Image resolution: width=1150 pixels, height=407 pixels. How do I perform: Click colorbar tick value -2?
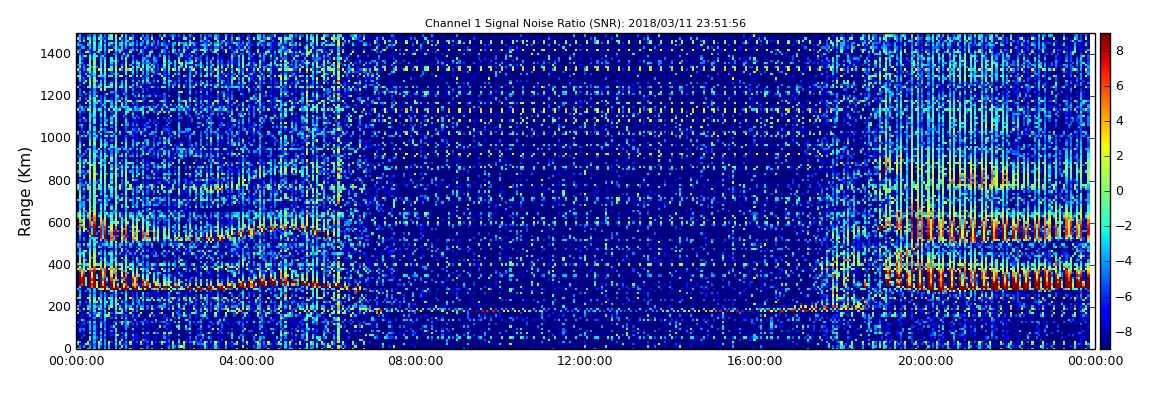click(1123, 226)
